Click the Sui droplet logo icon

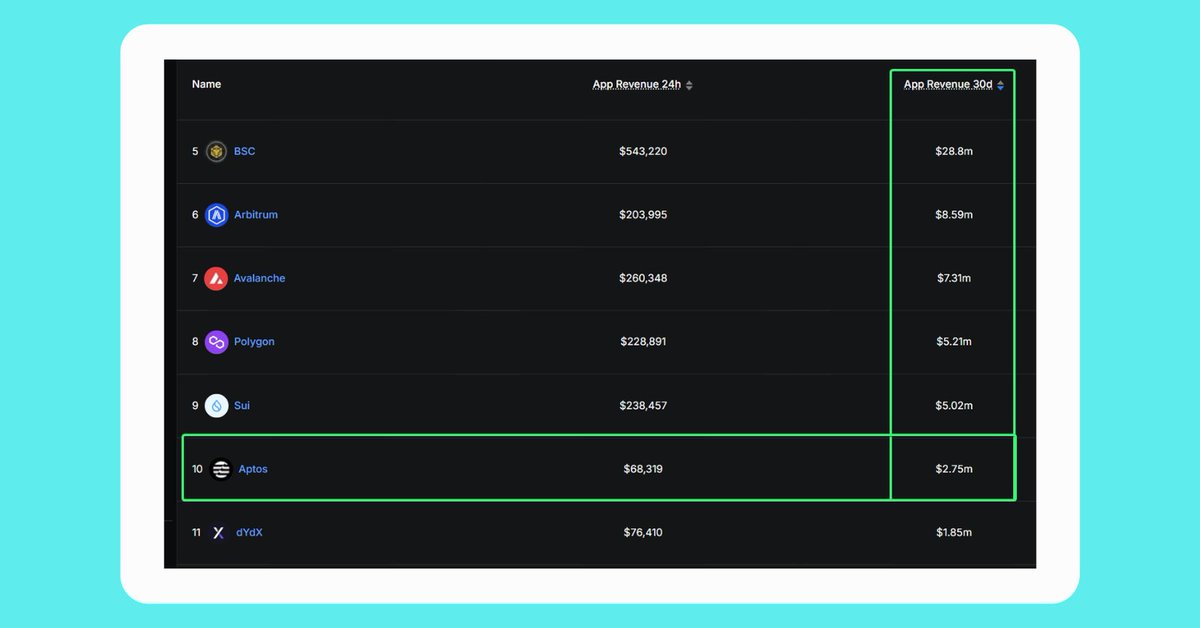[x=216, y=406]
